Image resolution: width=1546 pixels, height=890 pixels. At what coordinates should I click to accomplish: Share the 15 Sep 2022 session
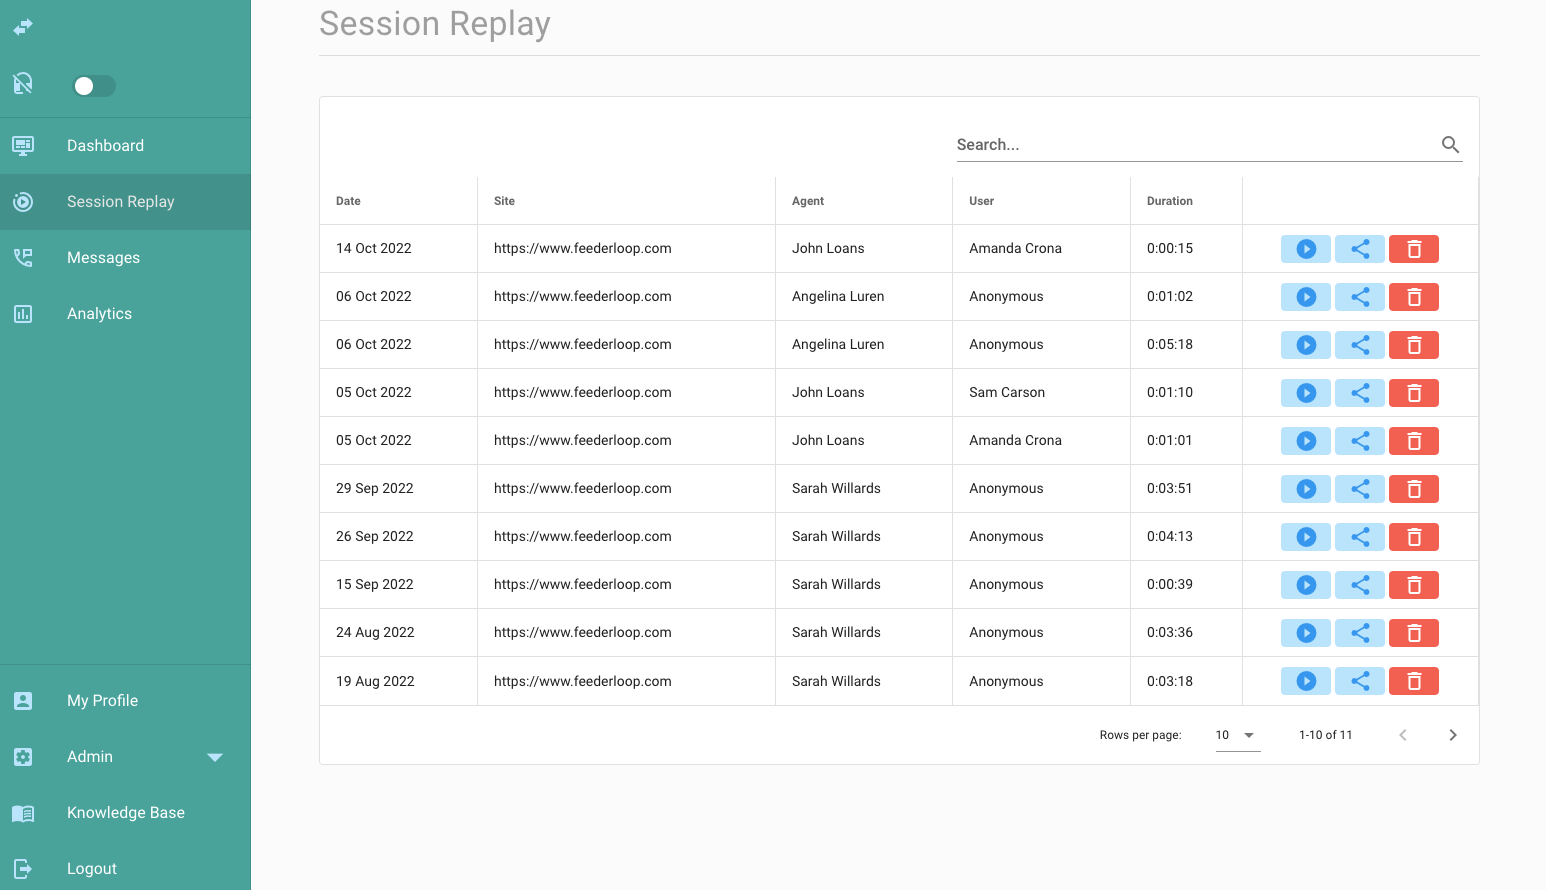(1360, 585)
